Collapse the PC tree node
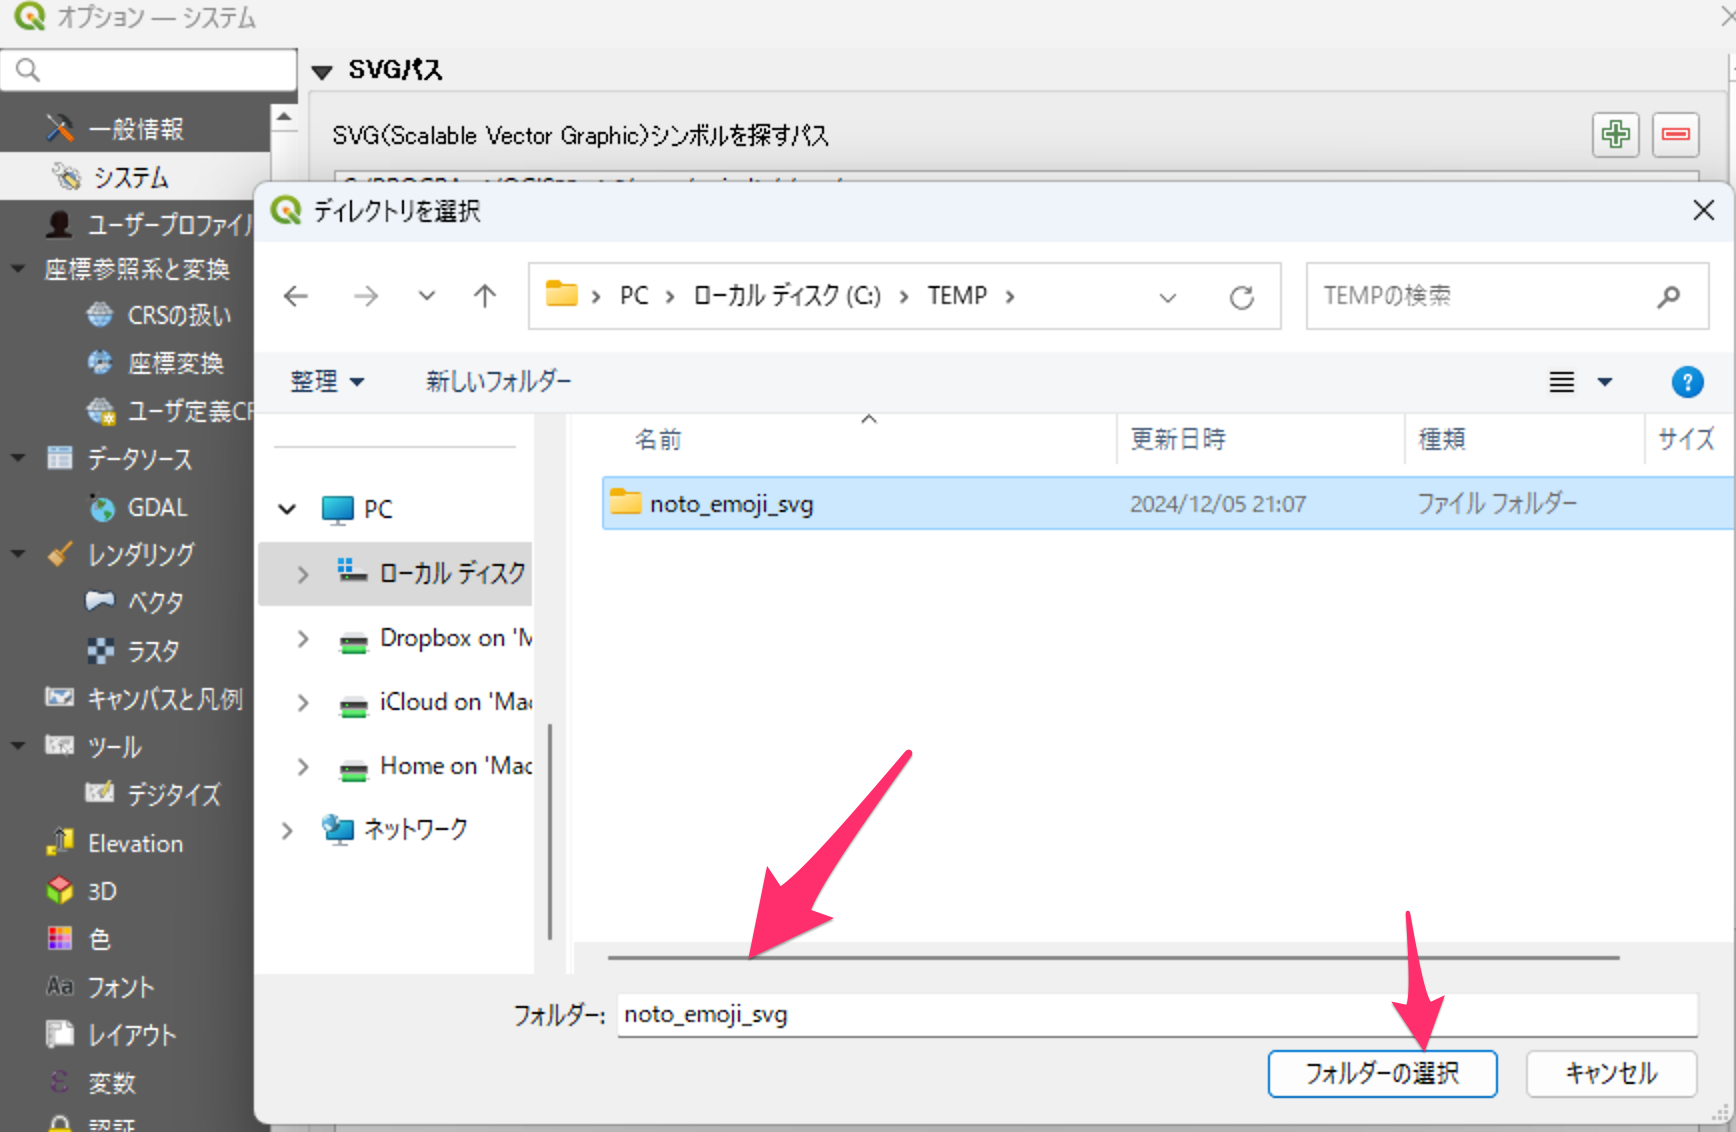This screenshot has height=1132, width=1736. pyautogui.click(x=287, y=509)
